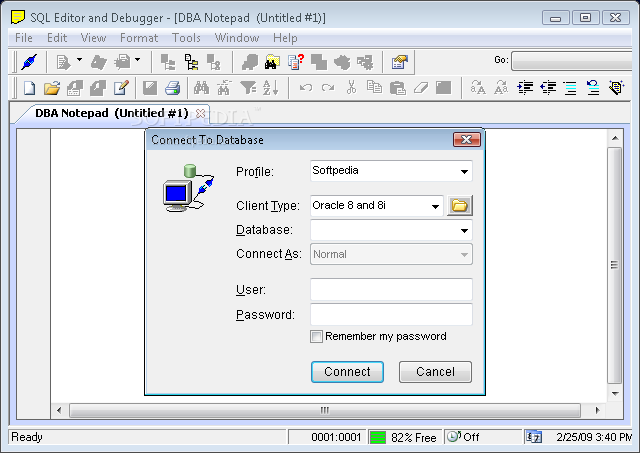Click the horizontal scrollbar thumb
This screenshot has width=640, height=453.
[x=324, y=410]
